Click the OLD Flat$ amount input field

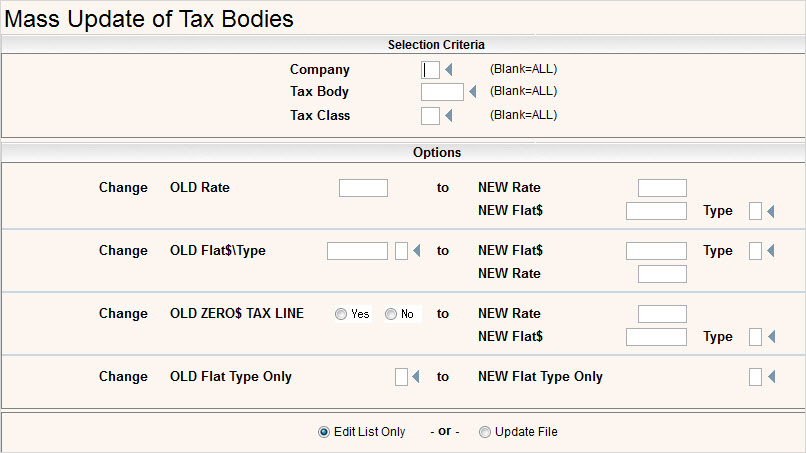(357, 251)
